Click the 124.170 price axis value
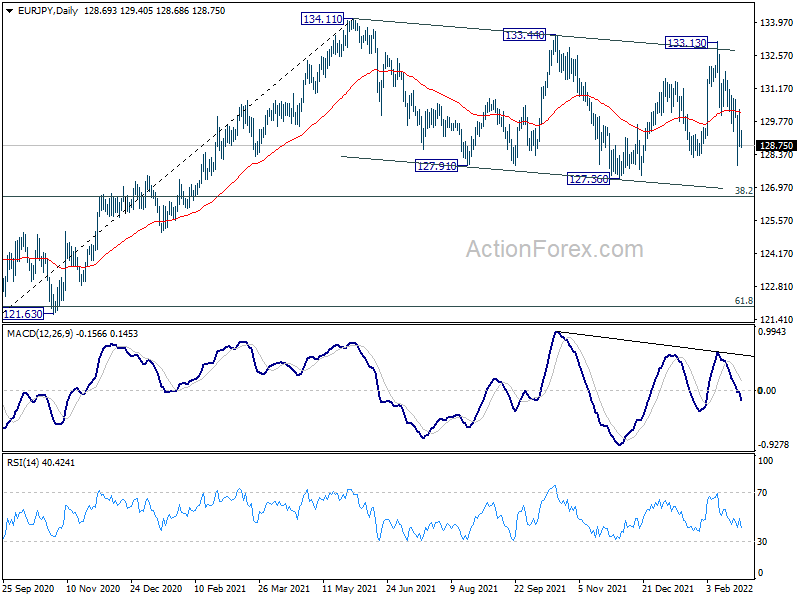The height and width of the screenshot is (600, 800). 777,254
